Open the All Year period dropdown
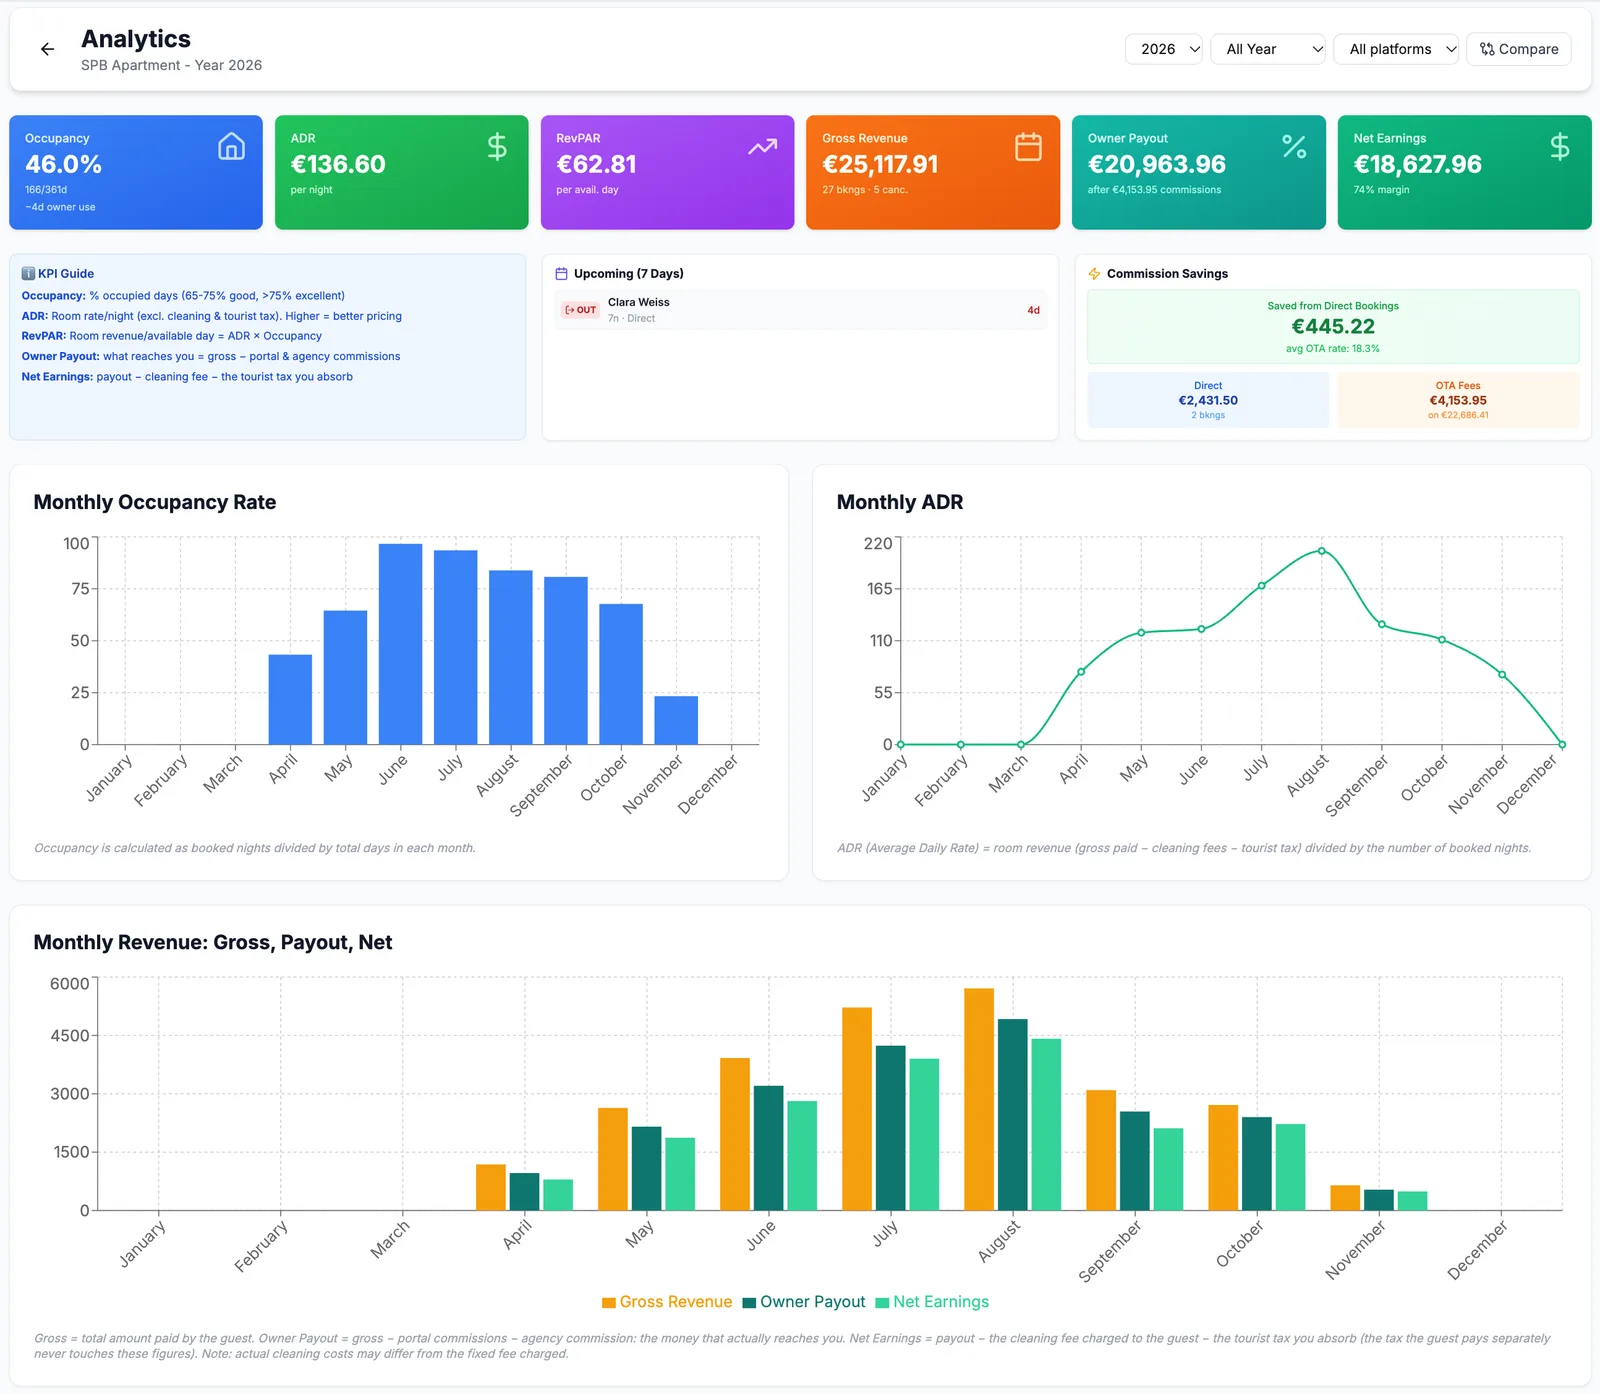 coord(1268,49)
